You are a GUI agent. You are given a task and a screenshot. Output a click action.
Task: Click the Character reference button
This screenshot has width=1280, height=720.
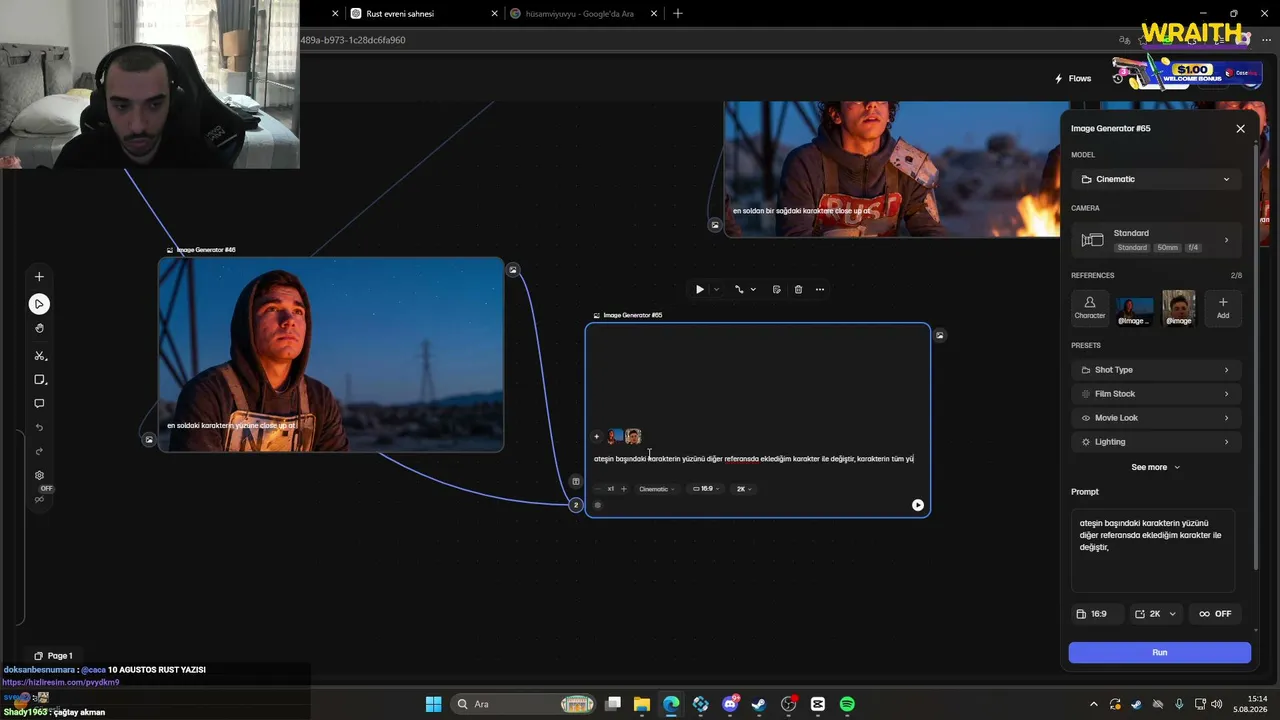coord(1090,308)
